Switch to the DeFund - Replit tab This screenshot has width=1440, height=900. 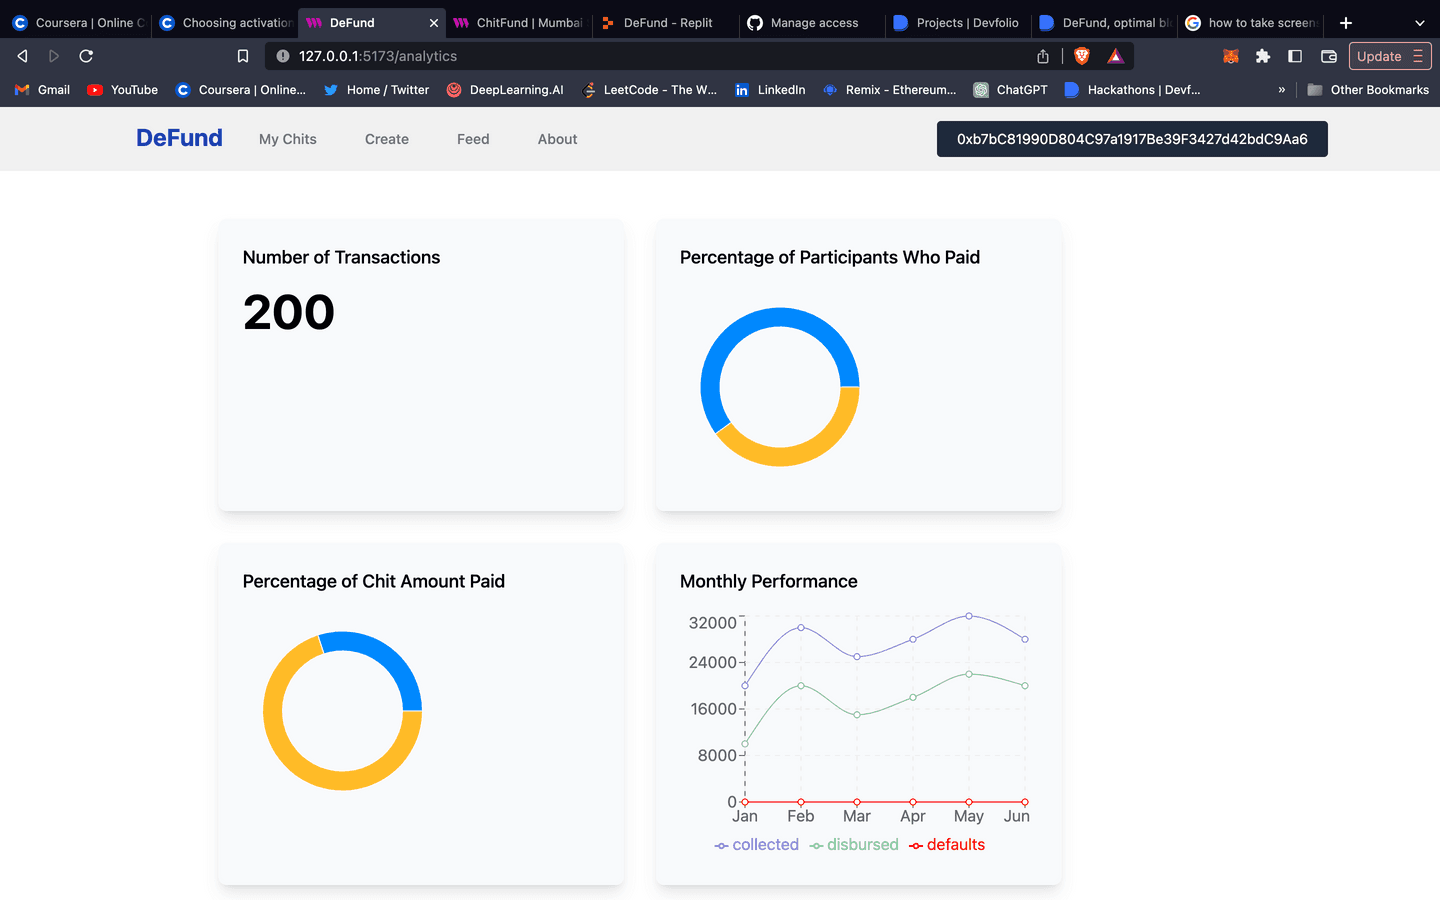[x=665, y=22]
